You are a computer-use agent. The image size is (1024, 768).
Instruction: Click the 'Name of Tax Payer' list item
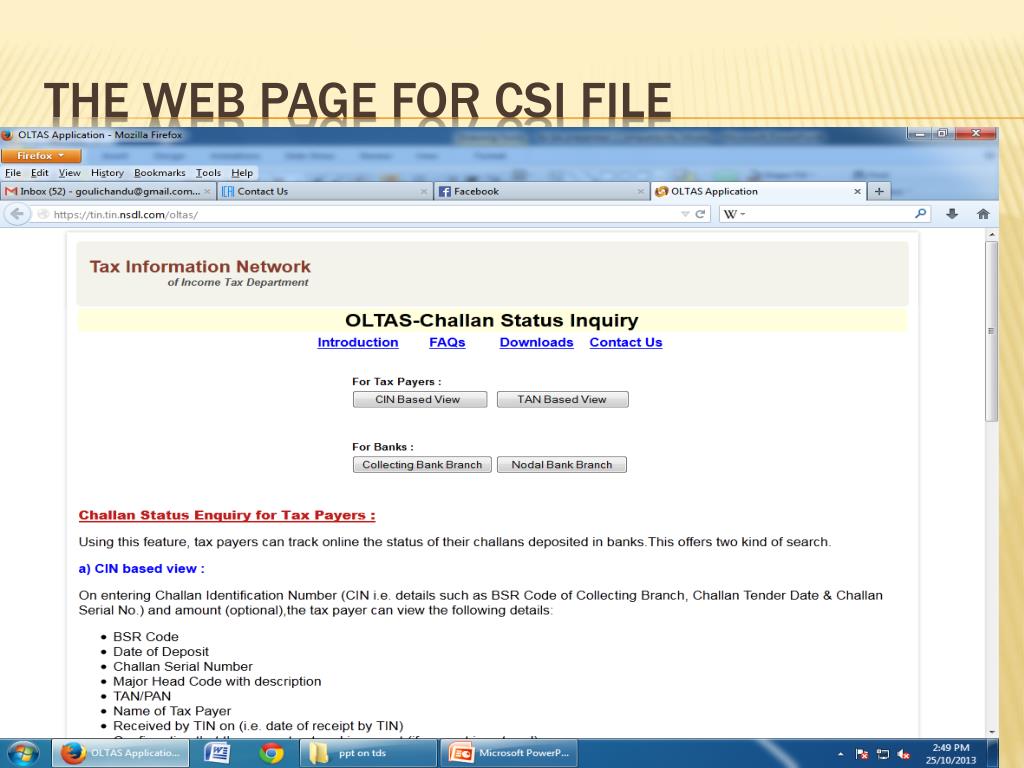pos(172,711)
